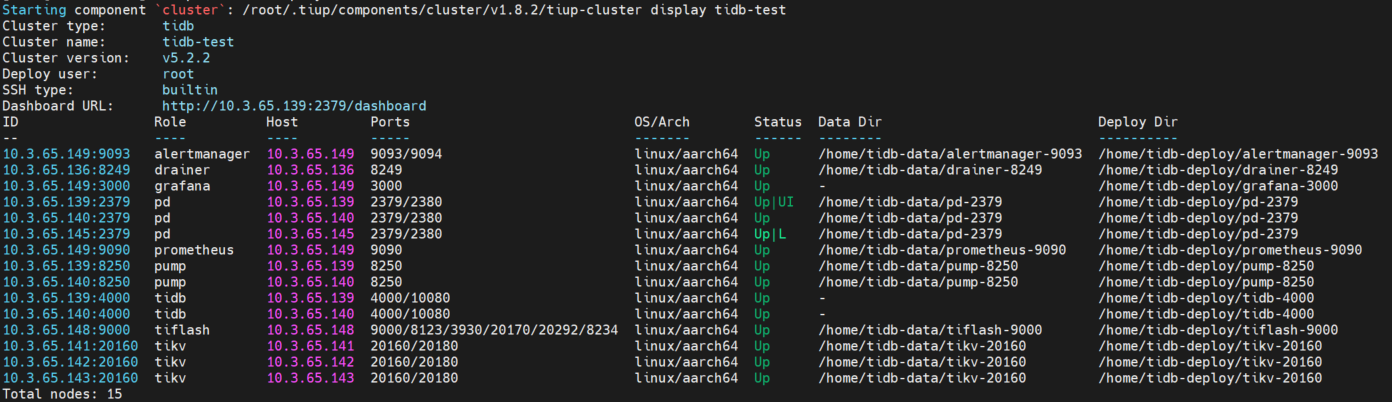Click deploy dir /home/tidb-deploy/prometheus-9090

tap(1230, 250)
